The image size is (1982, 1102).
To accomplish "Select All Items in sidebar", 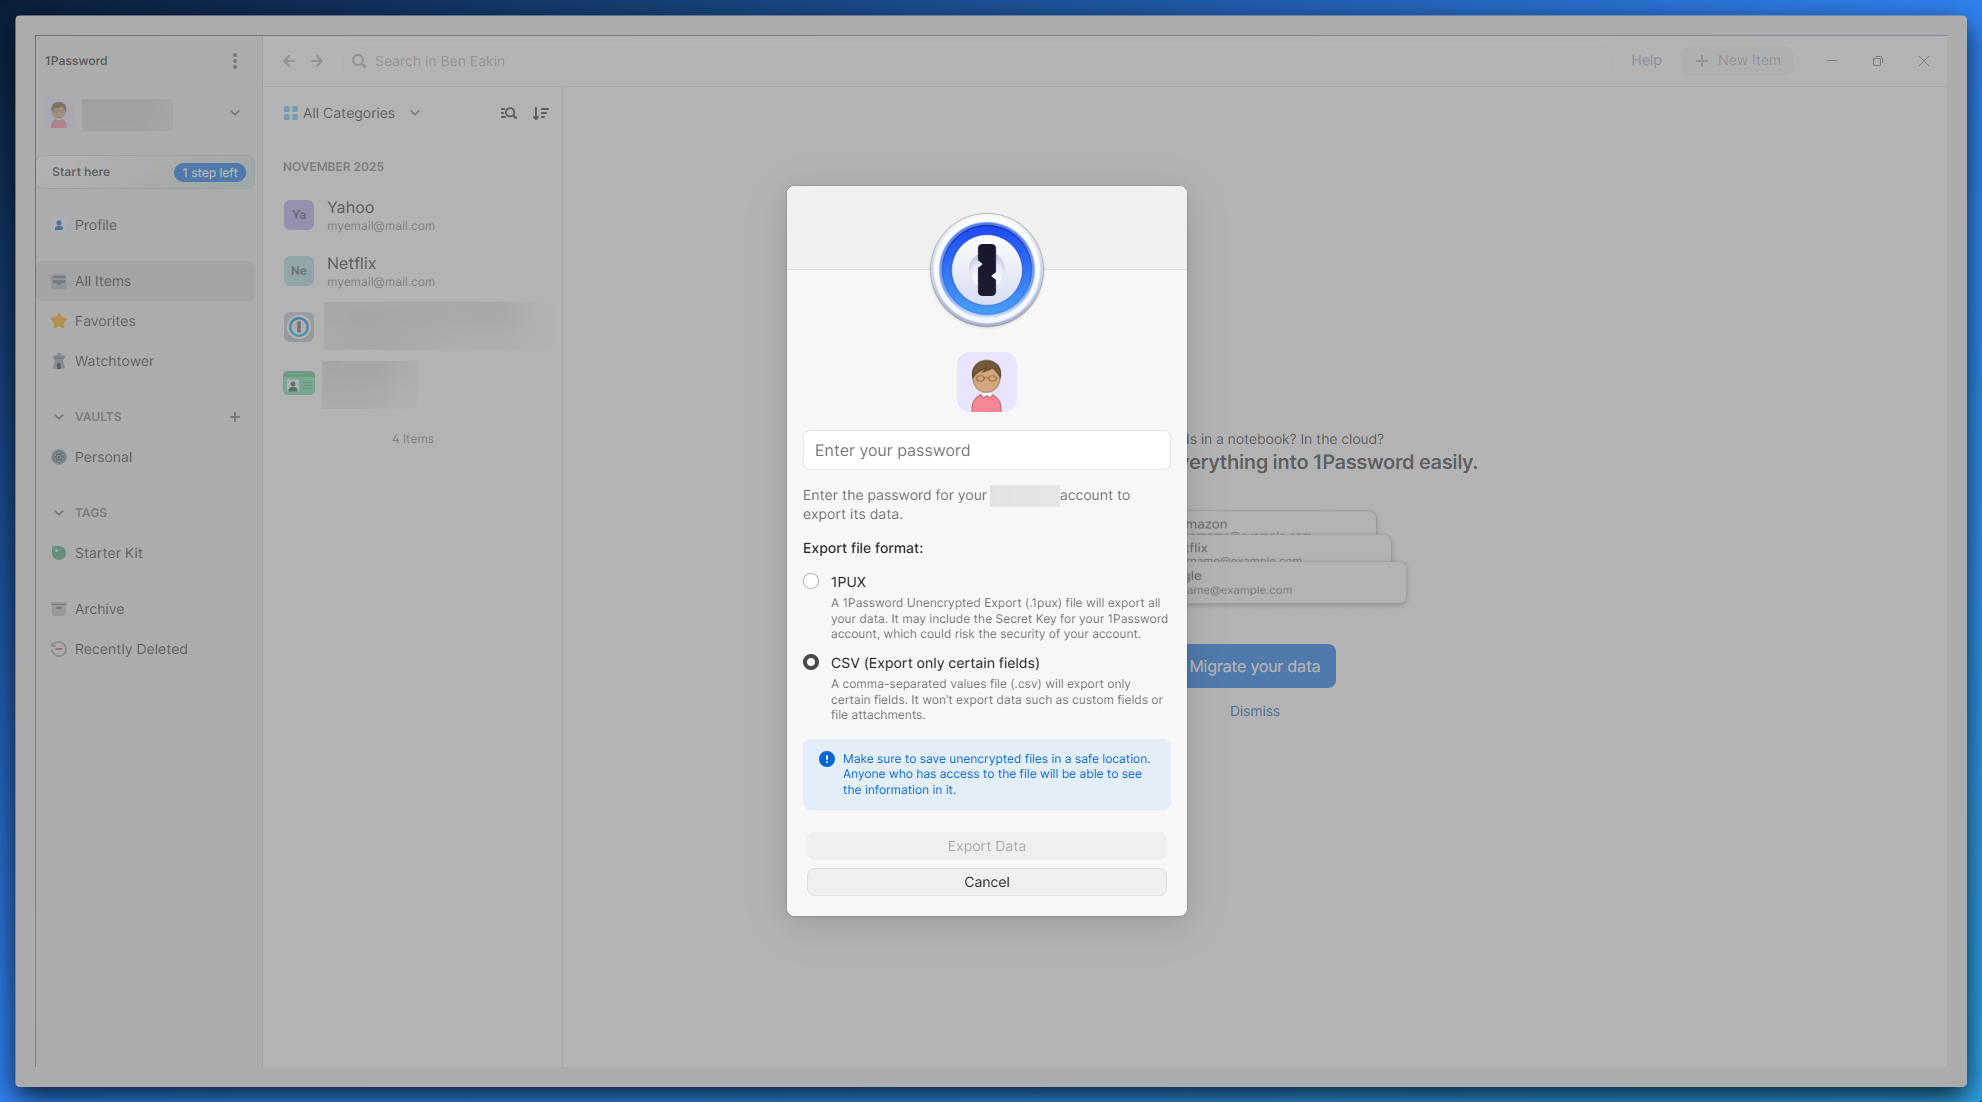I will [103, 281].
